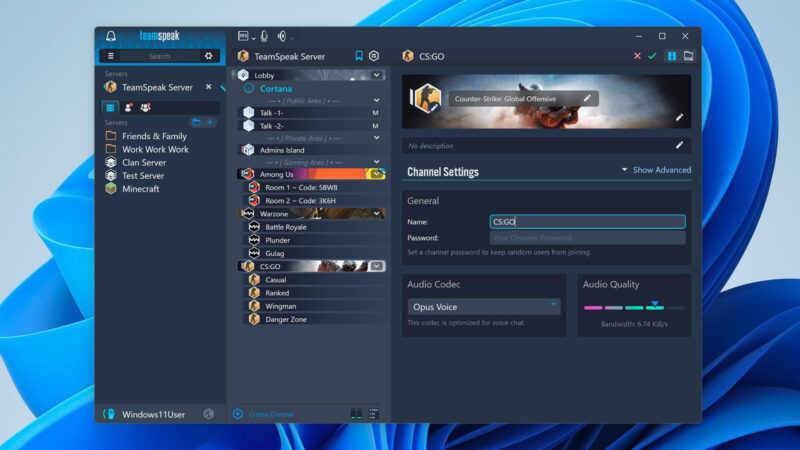The width and height of the screenshot is (800, 450).
Task: Mute the microphone
Action: (264, 36)
